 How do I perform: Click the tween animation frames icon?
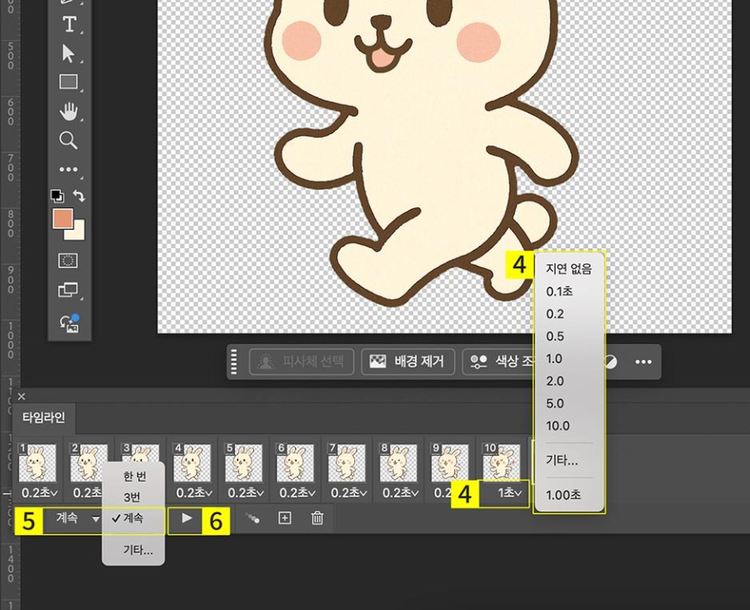click(x=251, y=518)
